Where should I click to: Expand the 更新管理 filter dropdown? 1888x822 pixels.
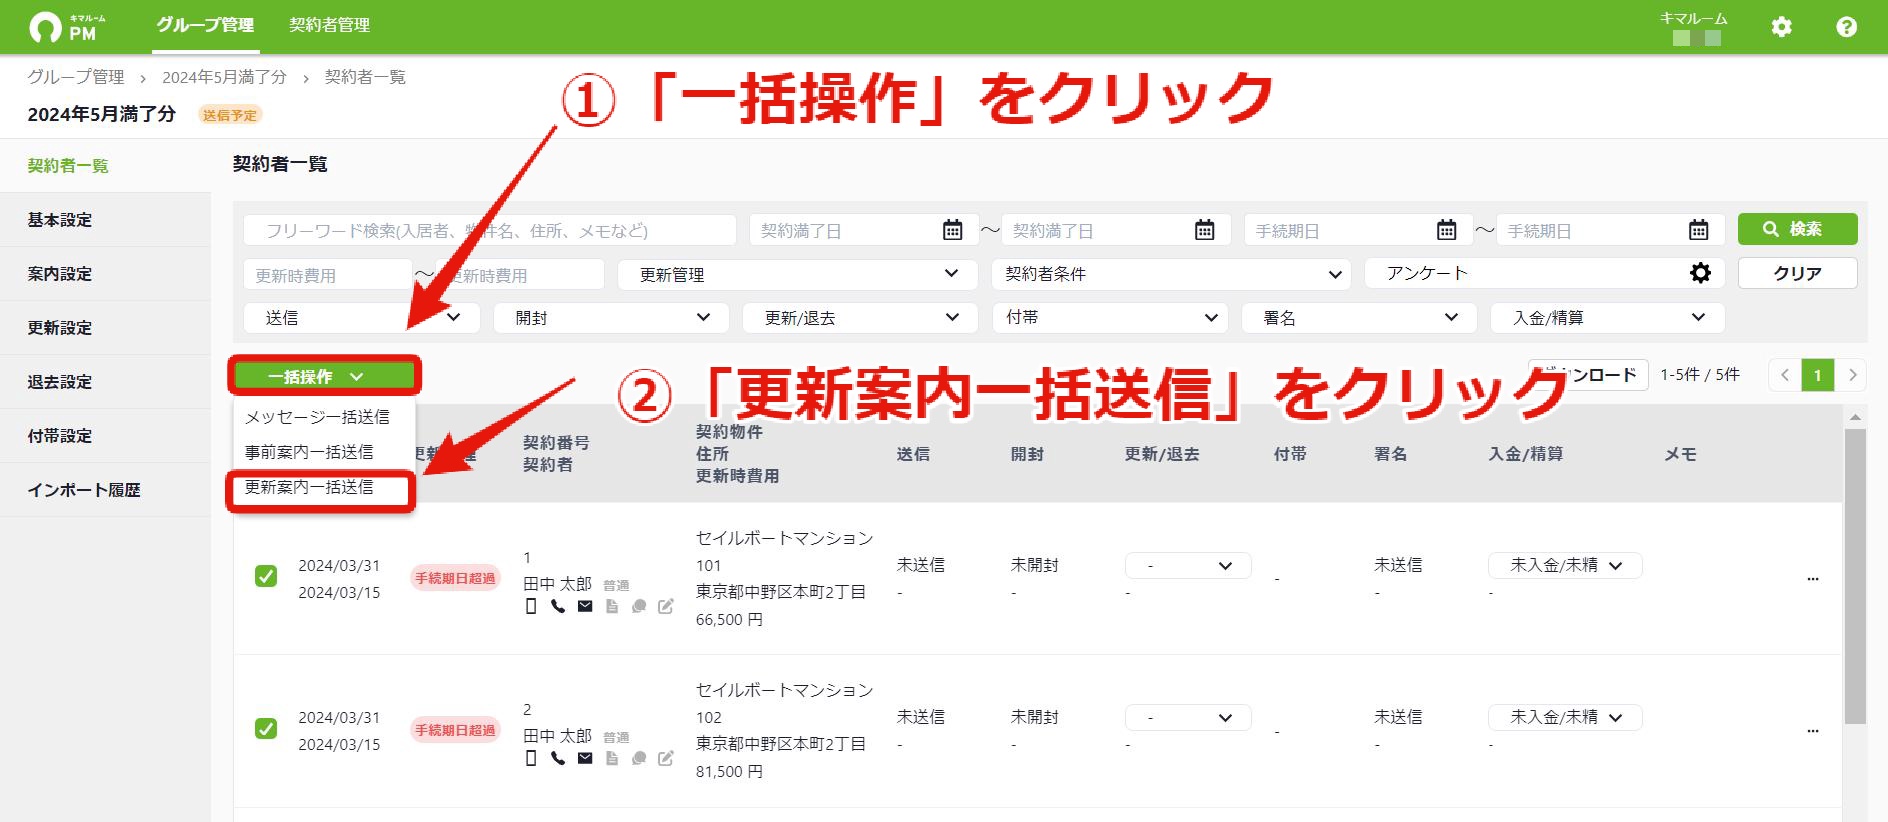tap(797, 274)
